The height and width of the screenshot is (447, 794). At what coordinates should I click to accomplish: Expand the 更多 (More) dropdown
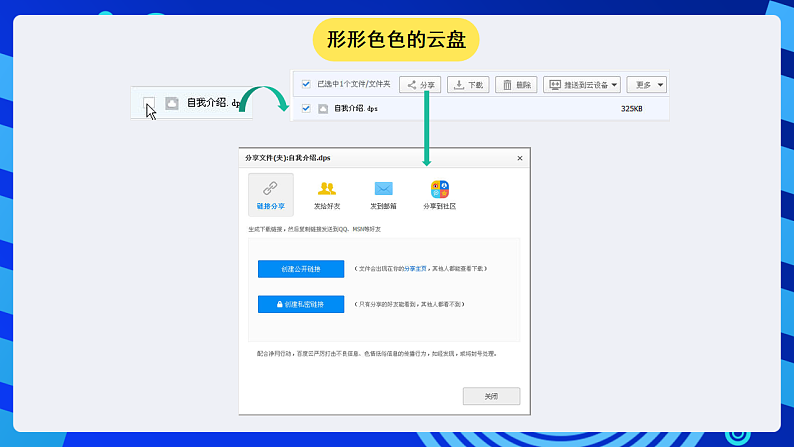tap(648, 85)
